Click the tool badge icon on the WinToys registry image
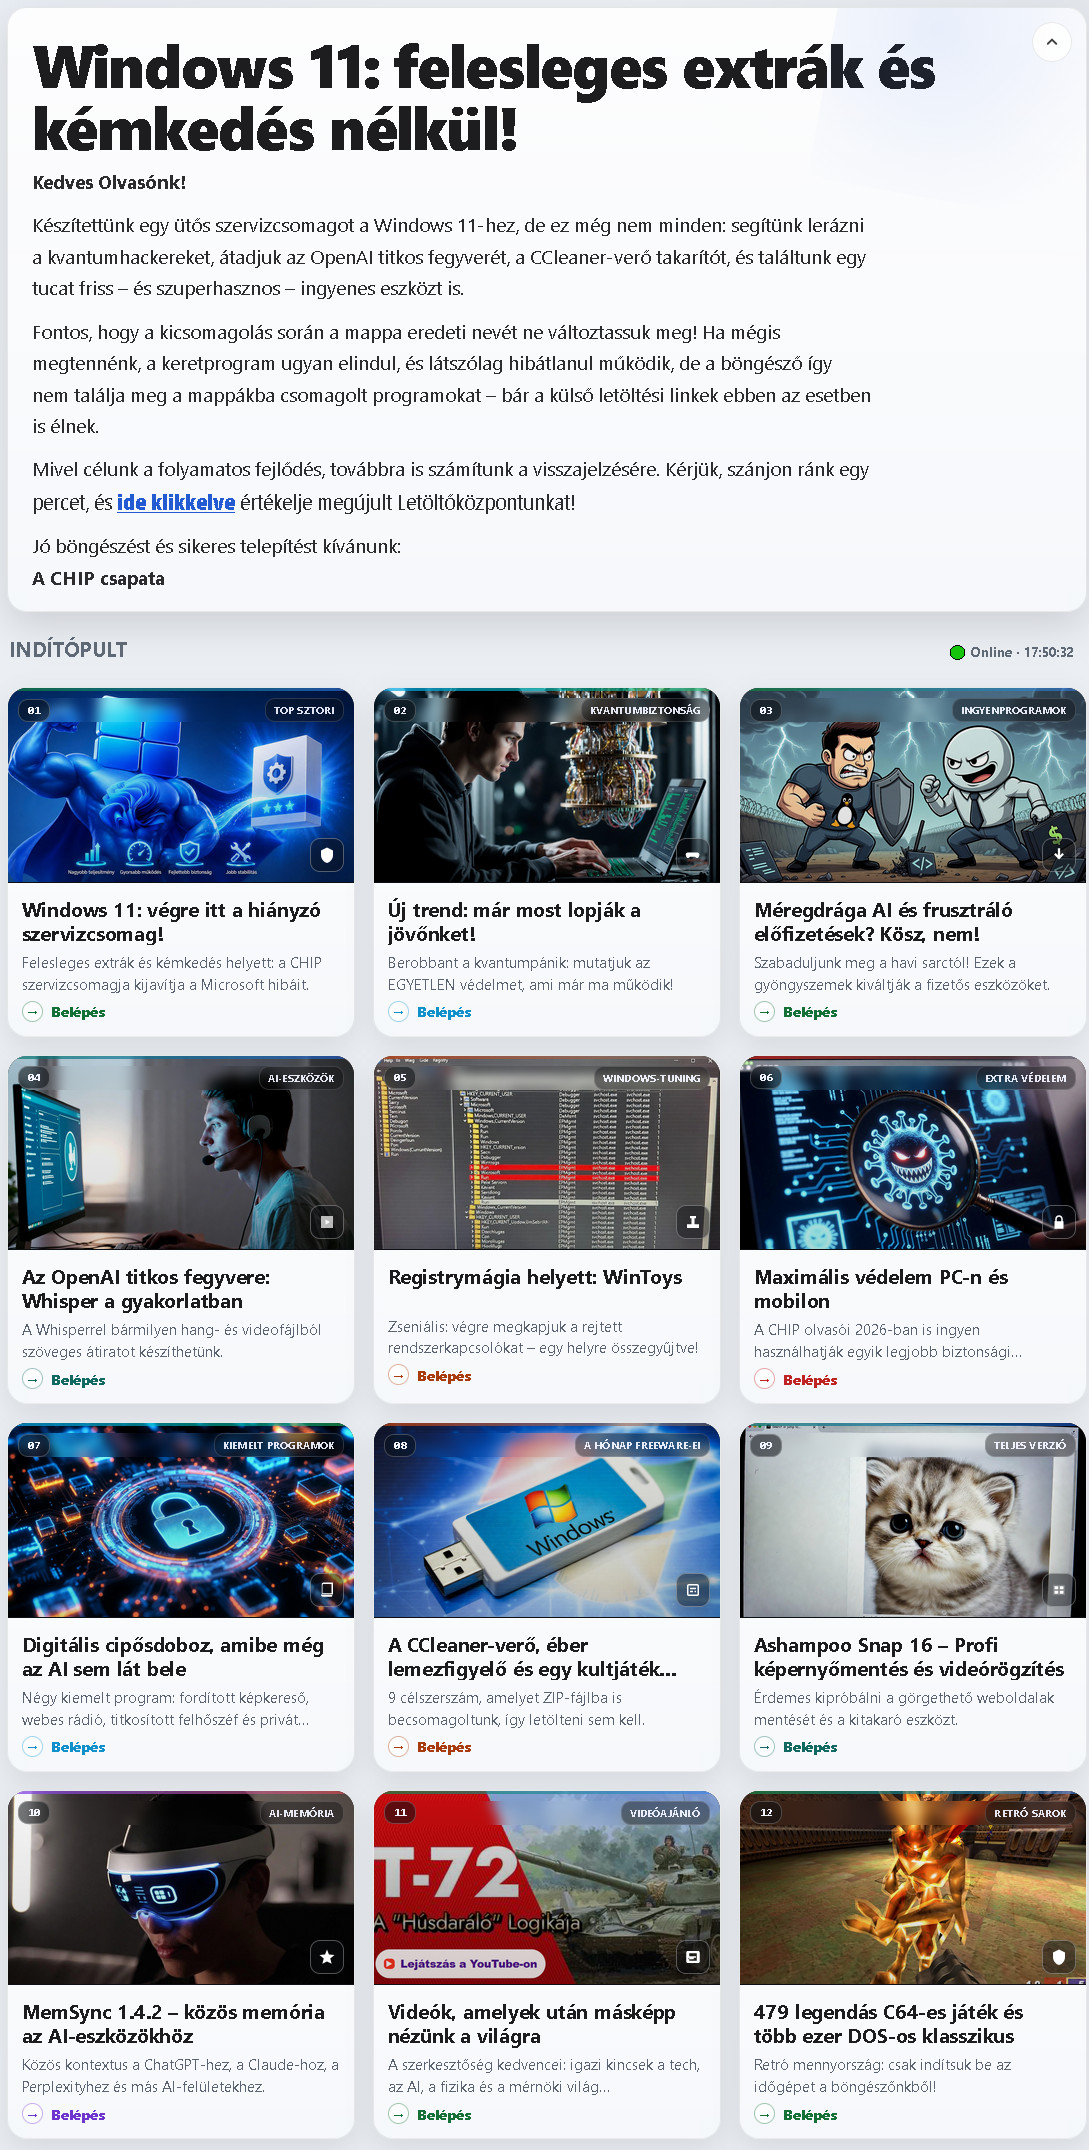The width and height of the screenshot is (1089, 2150). pyautogui.click(x=692, y=1221)
